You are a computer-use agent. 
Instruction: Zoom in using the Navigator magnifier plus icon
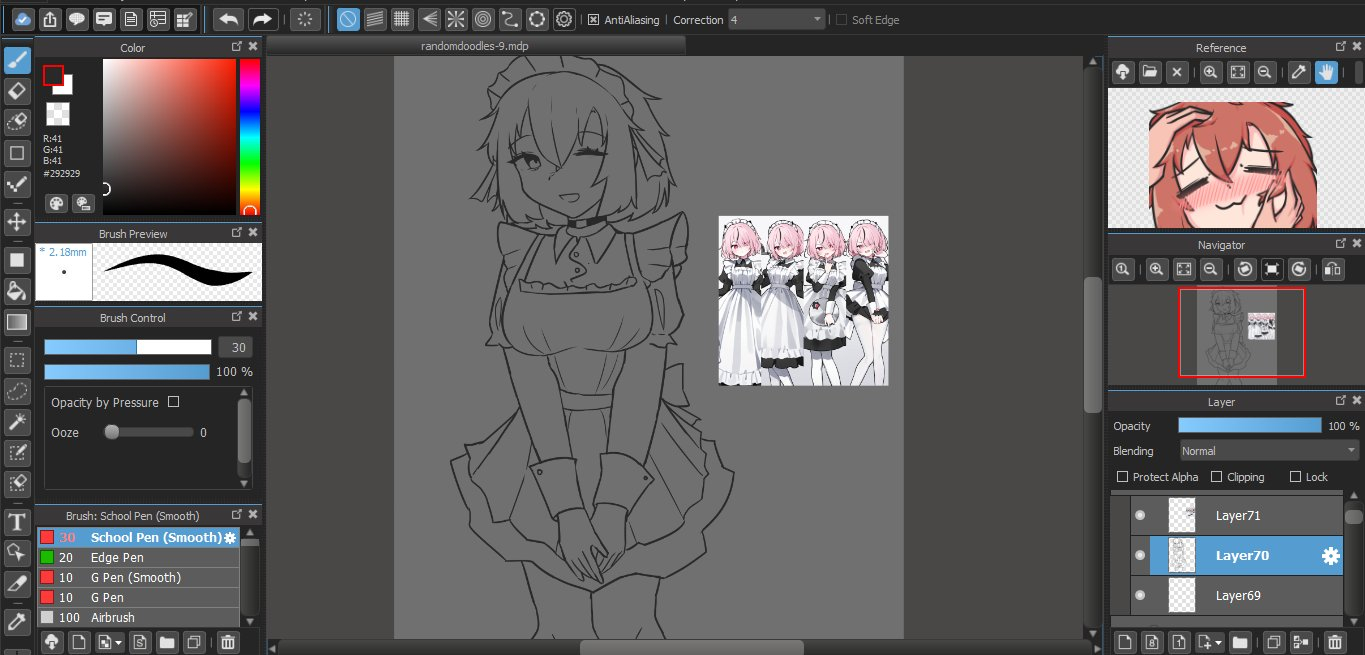tap(1157, 269)
